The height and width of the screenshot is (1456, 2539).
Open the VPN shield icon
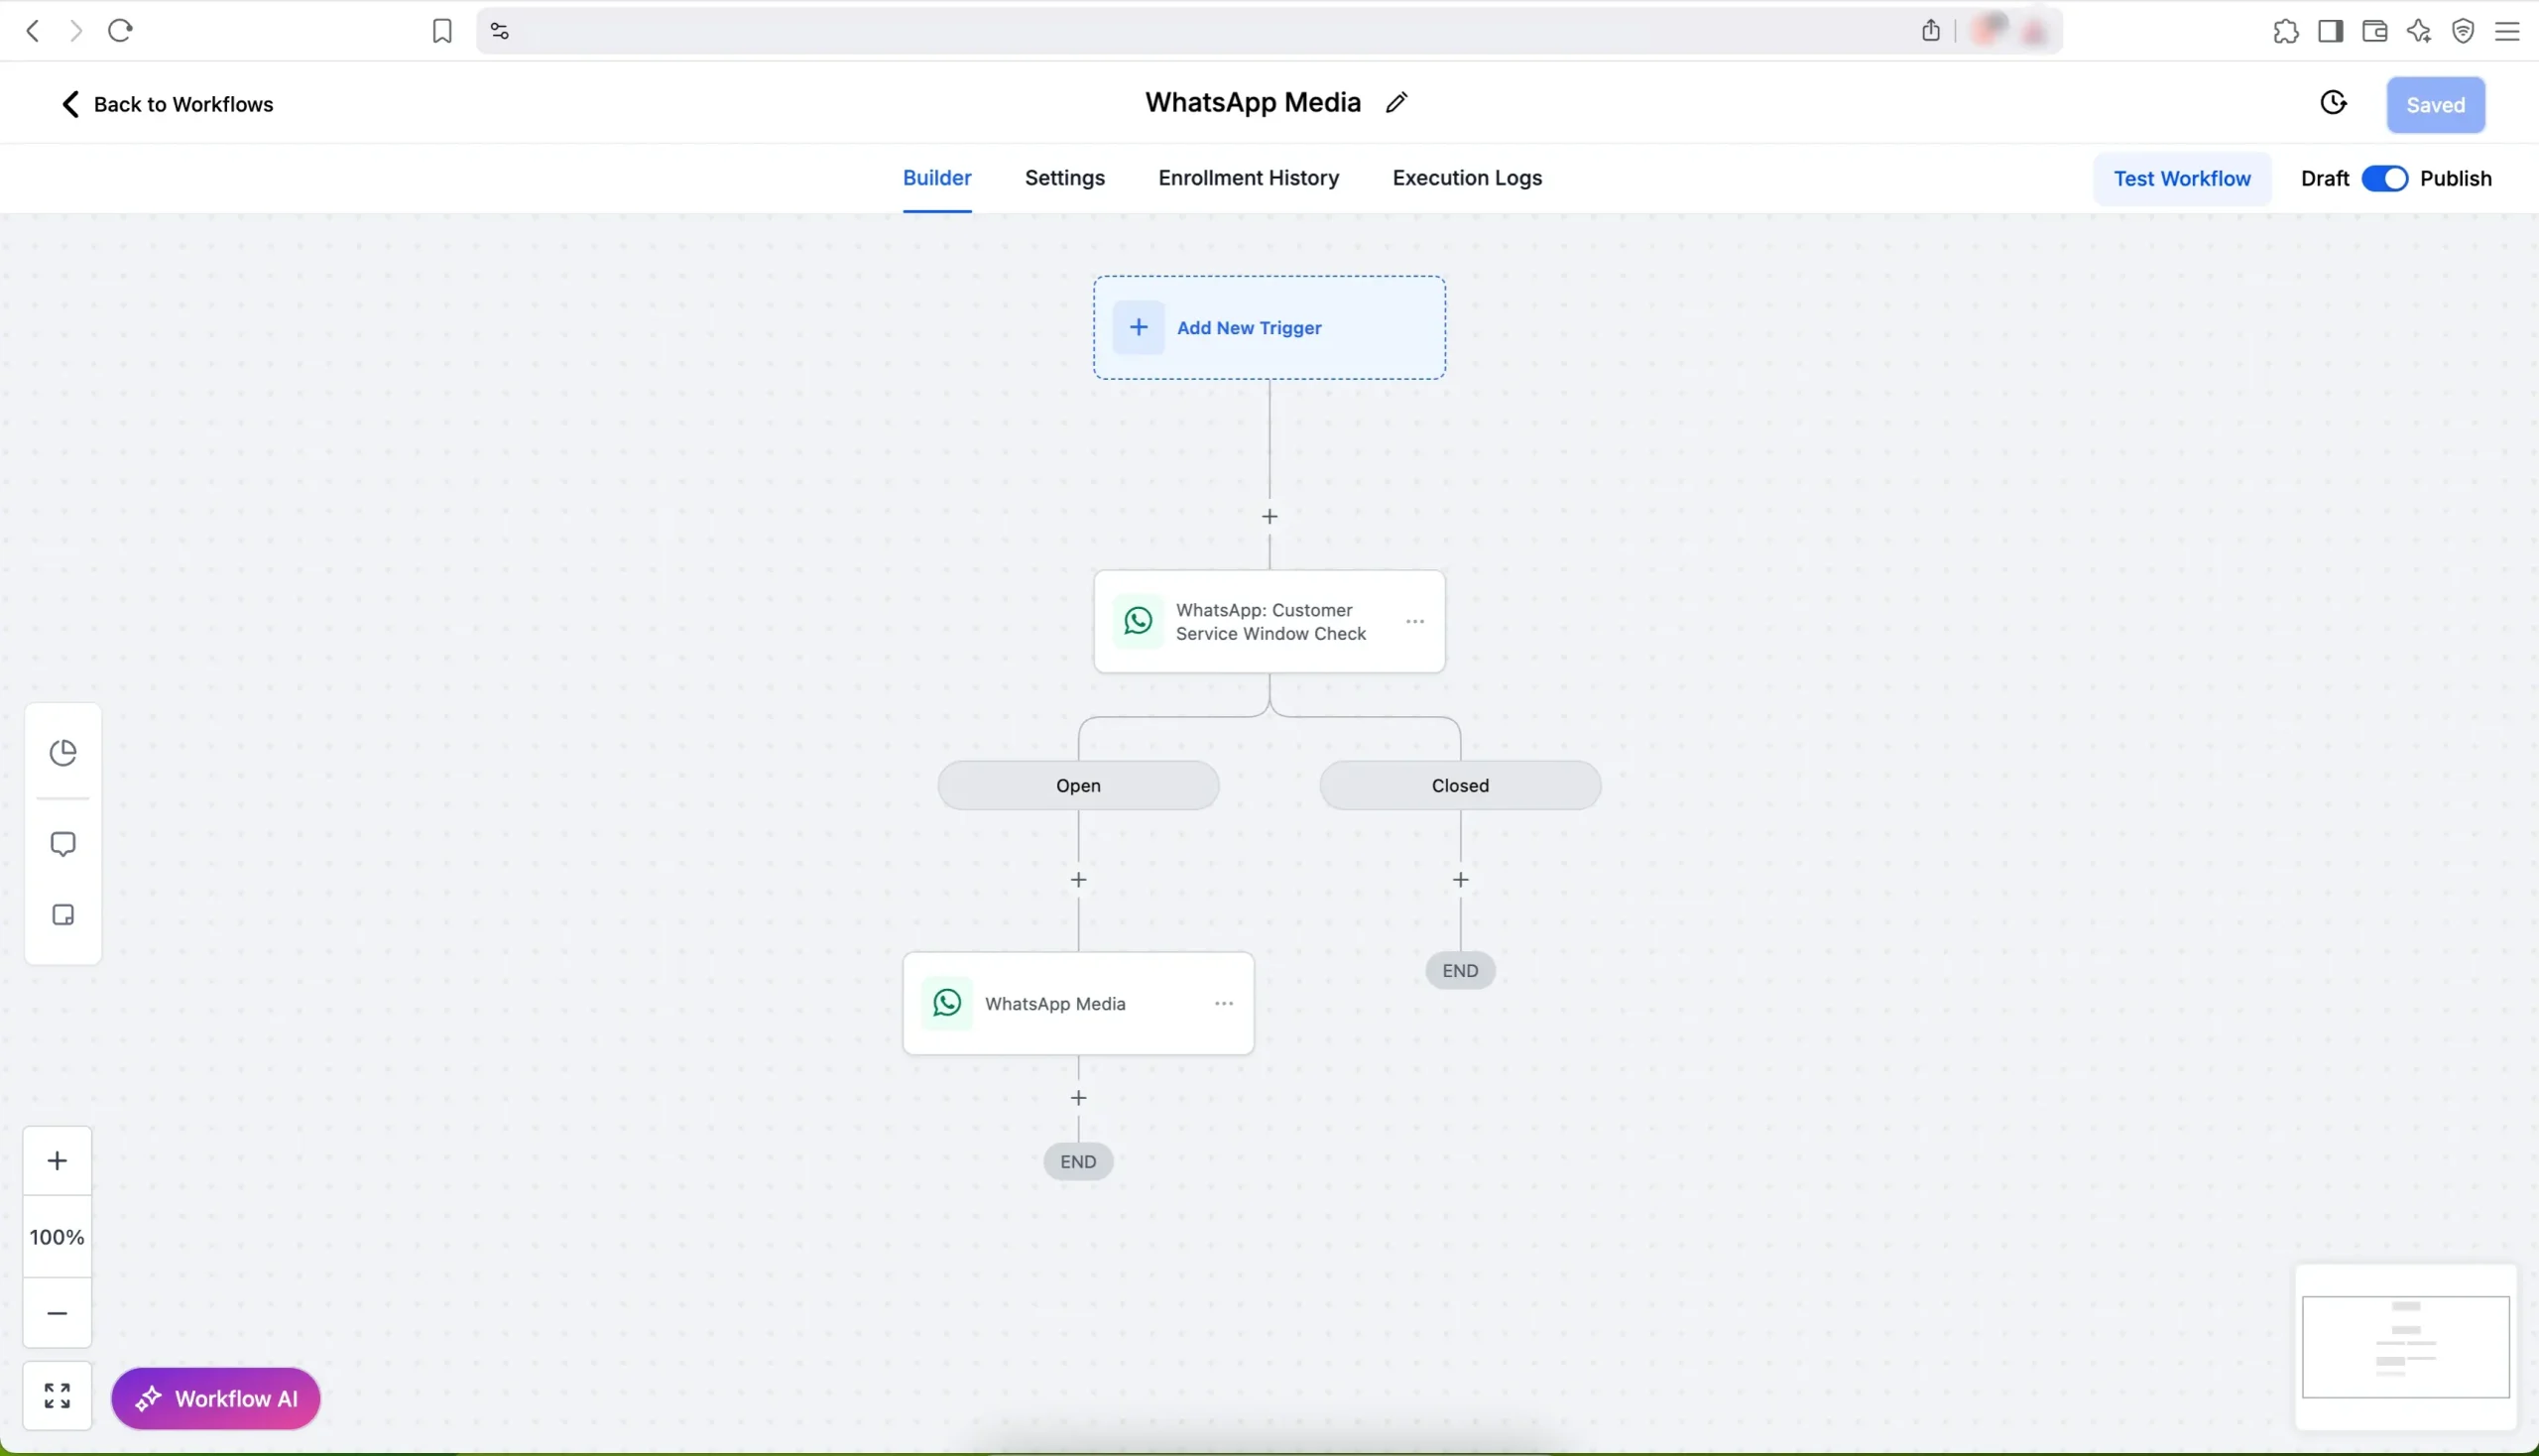pos(2464,32)
